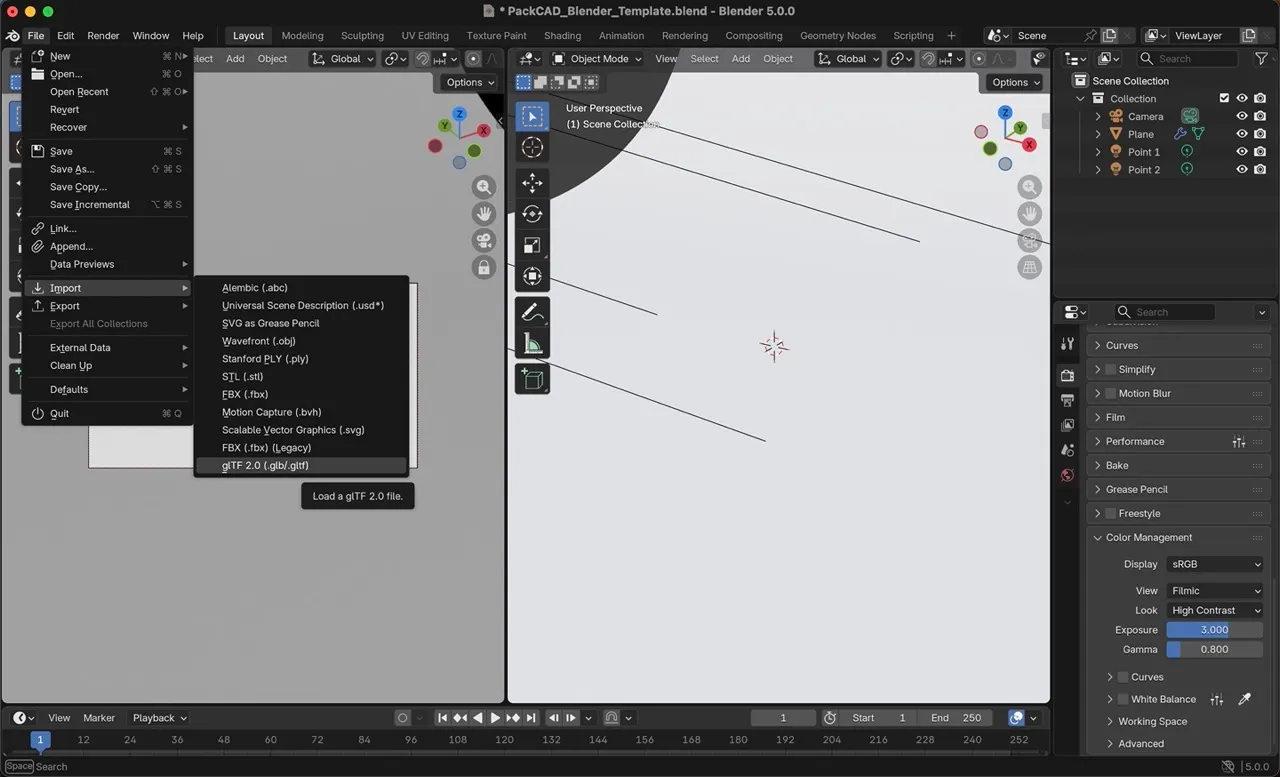
Task: Click the Options button above the viewport
Action: pyautogui.click(x=1013, y=82)
